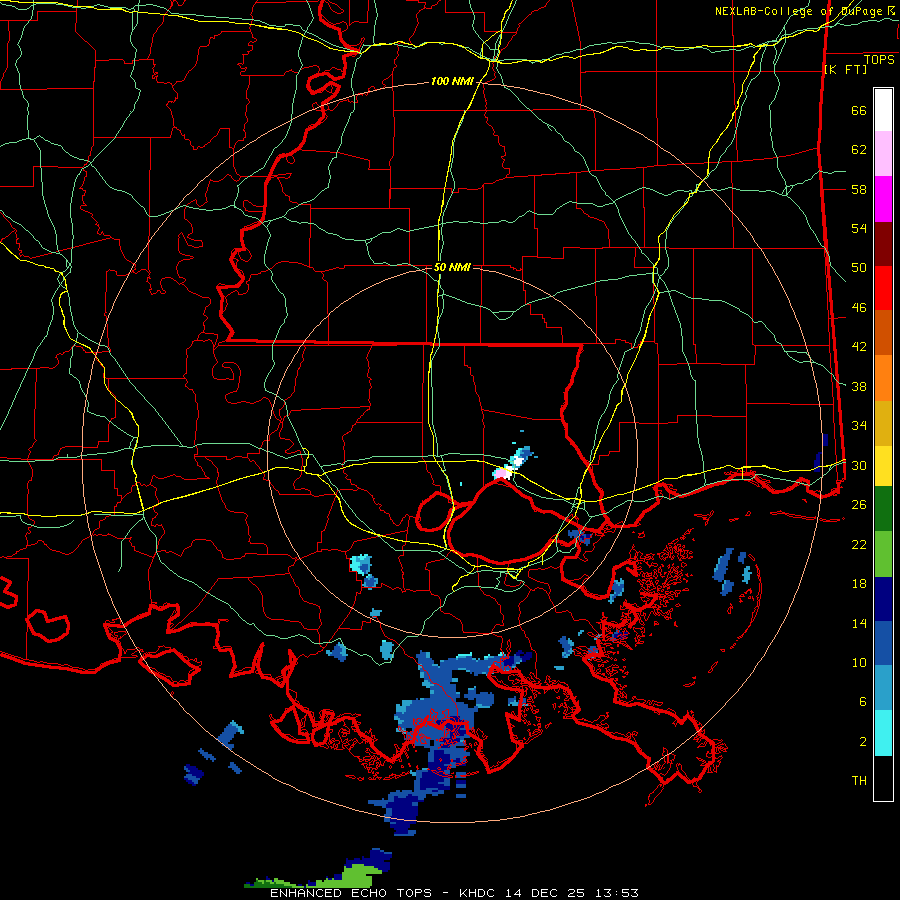Click the '2' legend value

(x=863, y=742)
